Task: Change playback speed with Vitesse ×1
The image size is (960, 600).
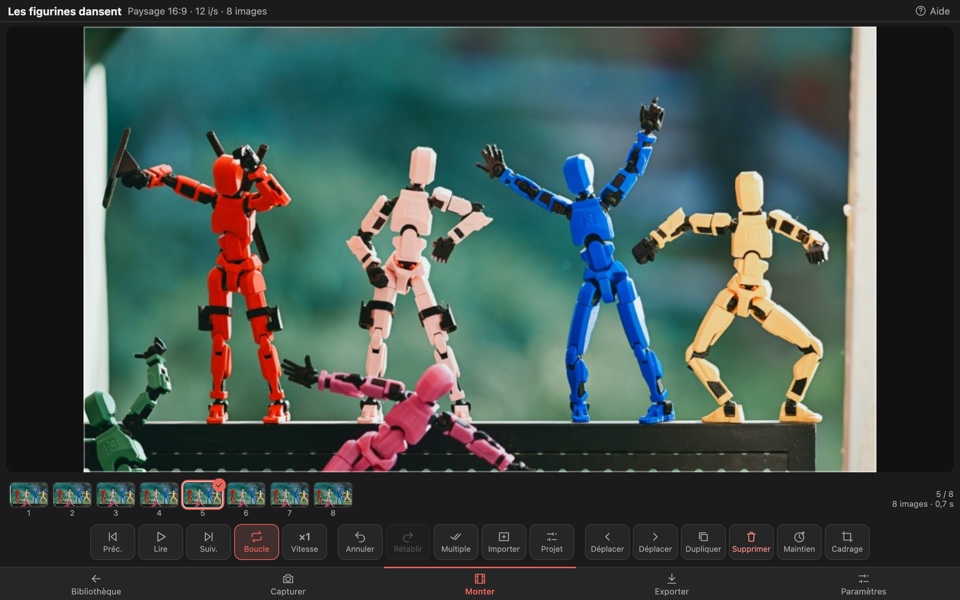Action: 304,542
